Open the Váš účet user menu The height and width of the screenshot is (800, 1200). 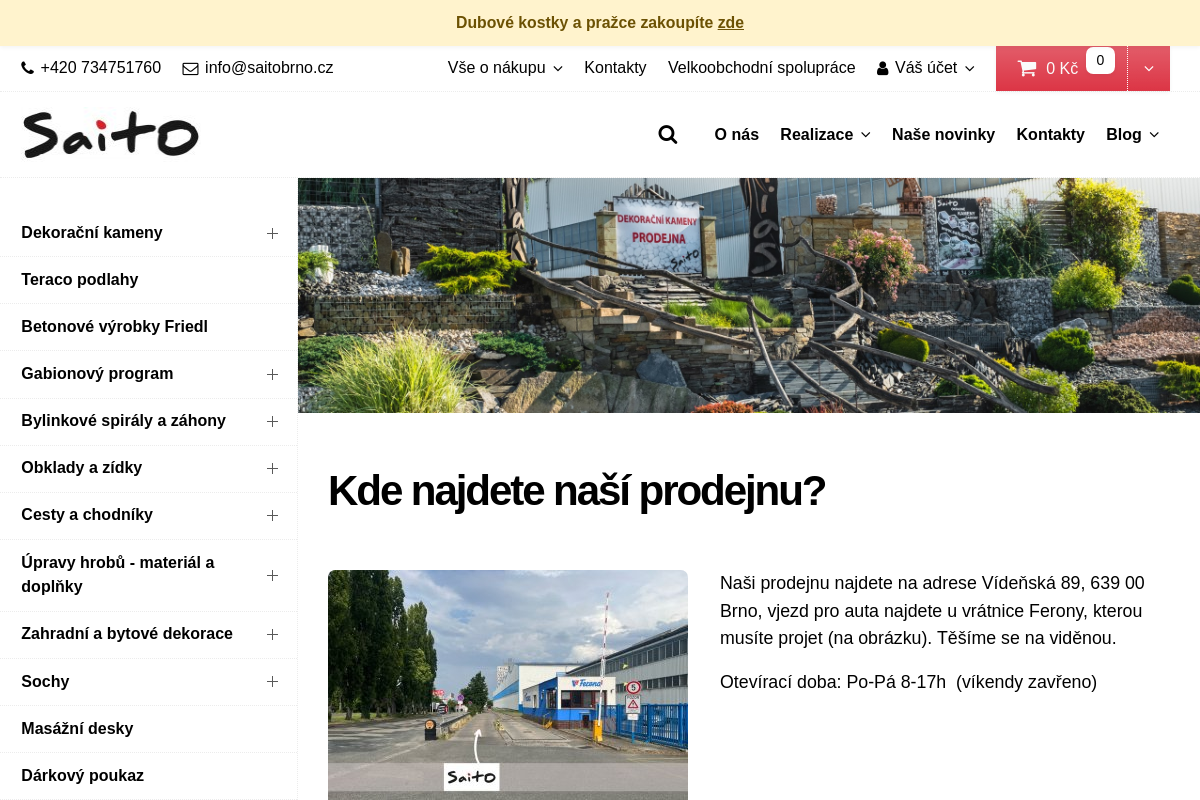tap(925, 68)
